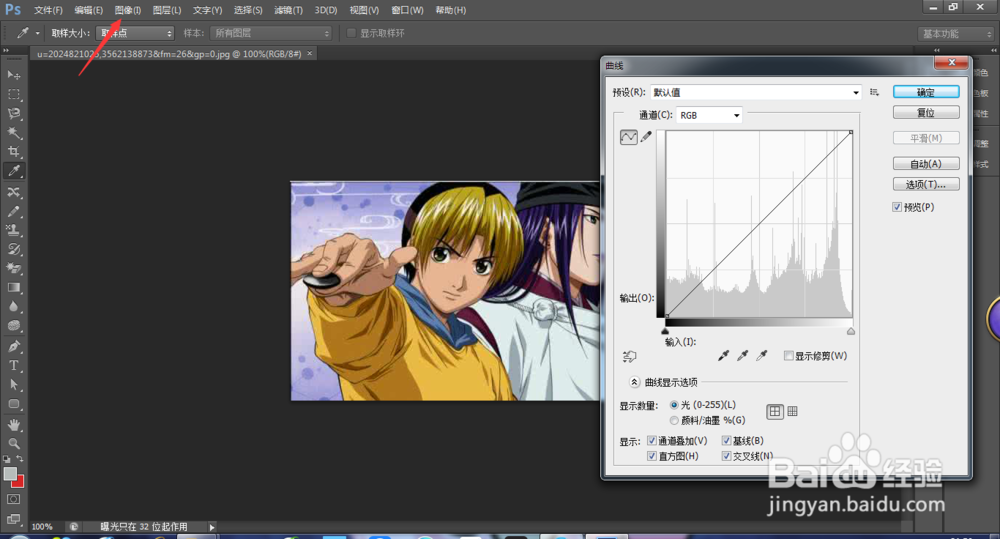Open the 样本 所有图层 dropdown
The width and height of the screenshot is (1000, 539).
pos(271,33)
